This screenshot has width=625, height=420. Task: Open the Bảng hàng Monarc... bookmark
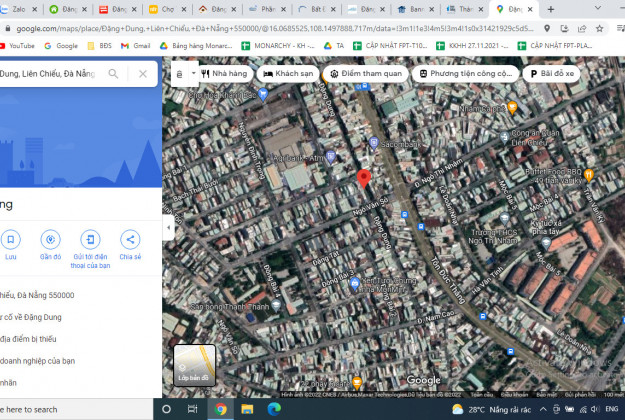click(196, 46)
